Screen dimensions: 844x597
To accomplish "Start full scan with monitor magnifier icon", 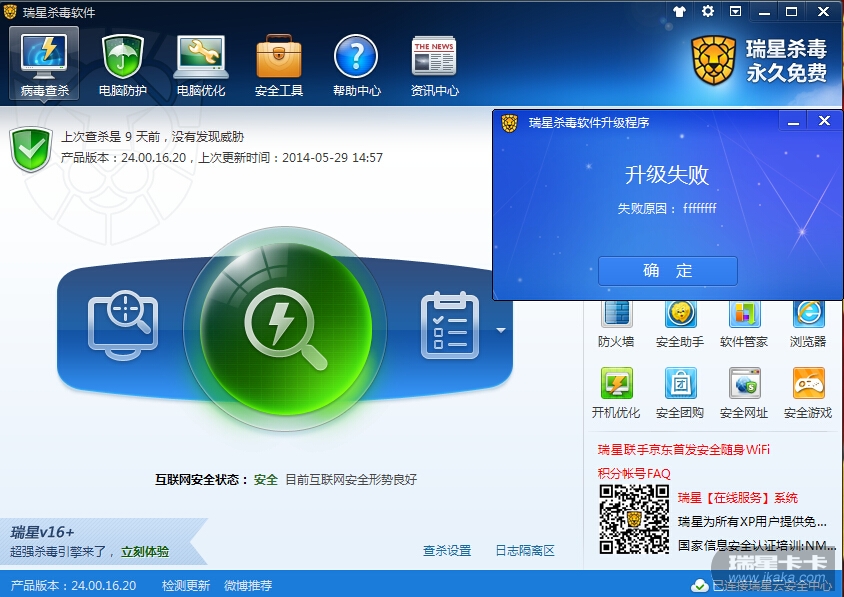I will coord(123,325).
